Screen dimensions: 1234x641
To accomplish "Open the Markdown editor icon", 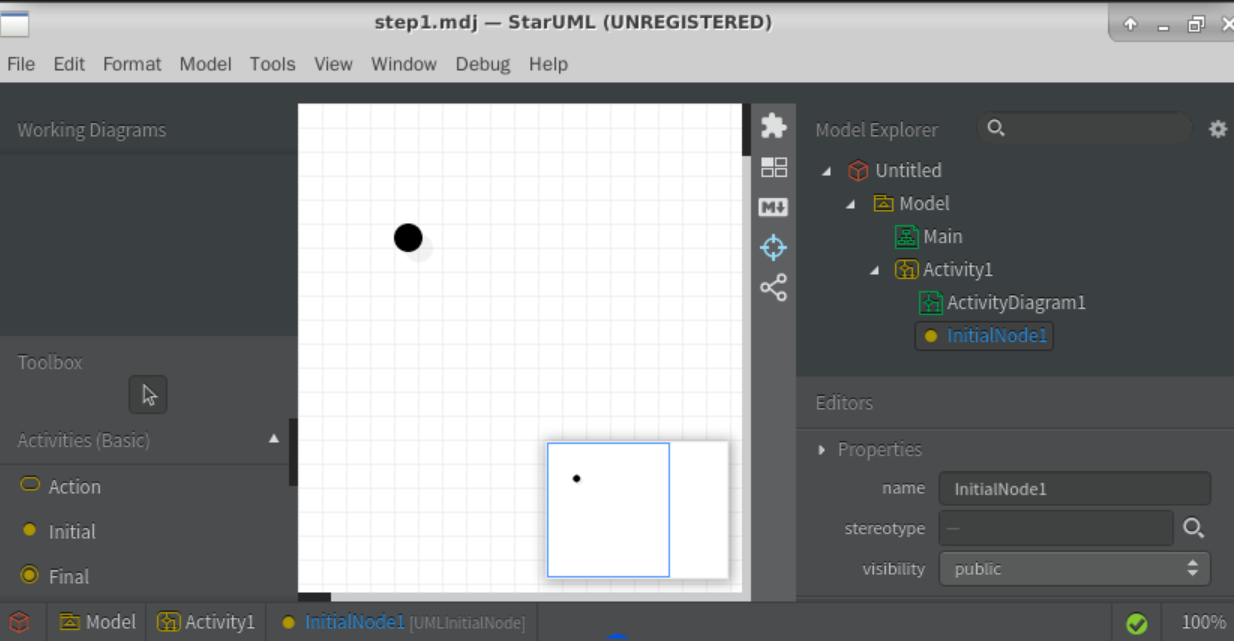I will click(773, 207).
